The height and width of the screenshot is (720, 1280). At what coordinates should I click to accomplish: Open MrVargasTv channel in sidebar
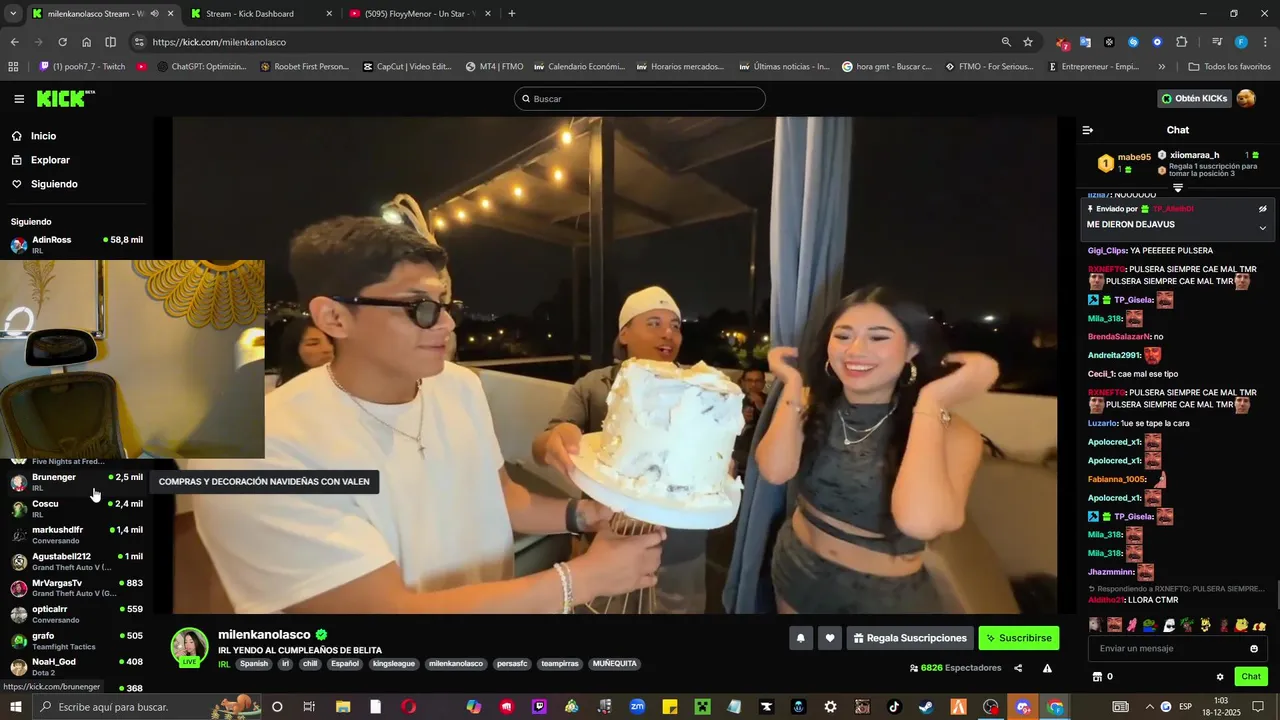click(77, 588)
